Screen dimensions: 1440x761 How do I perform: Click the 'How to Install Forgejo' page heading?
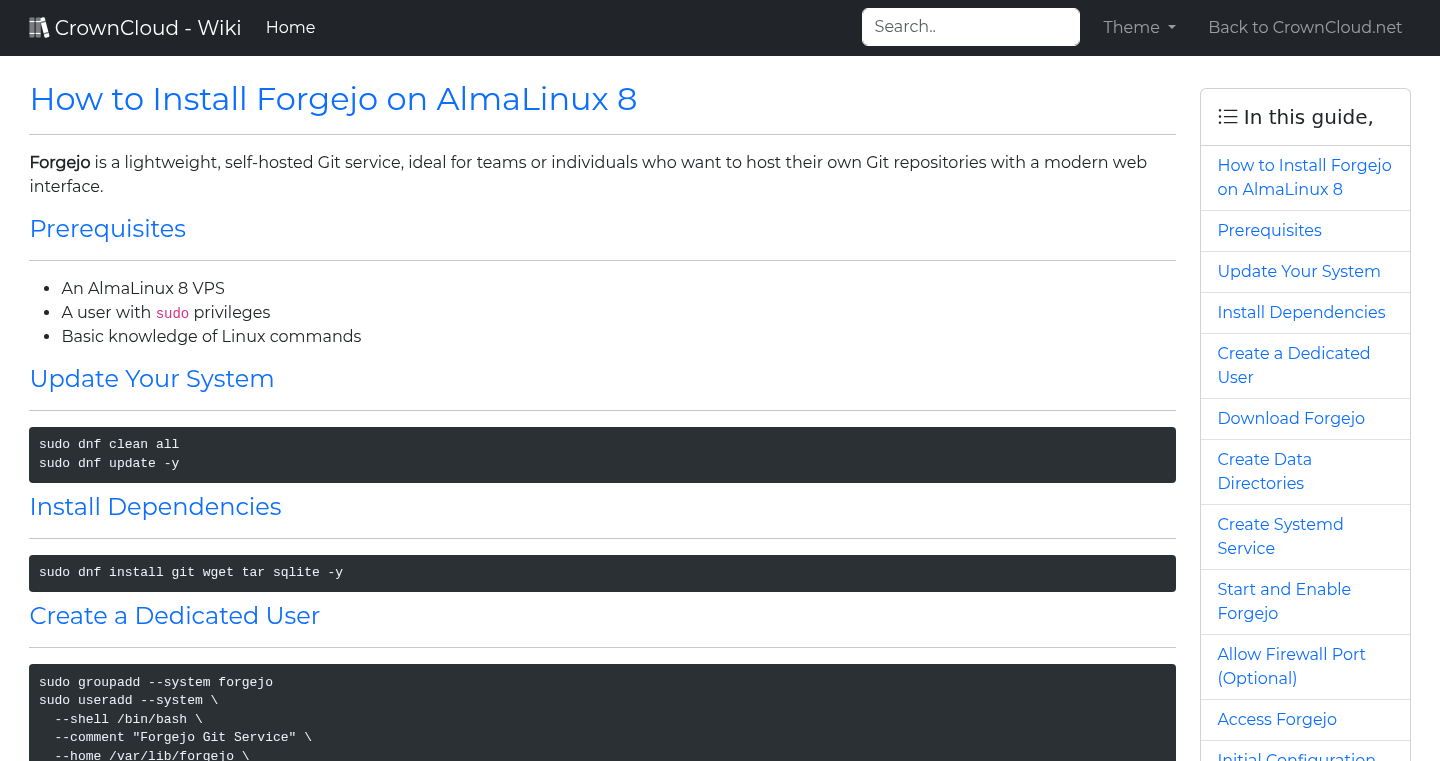(x=333, y=99)
